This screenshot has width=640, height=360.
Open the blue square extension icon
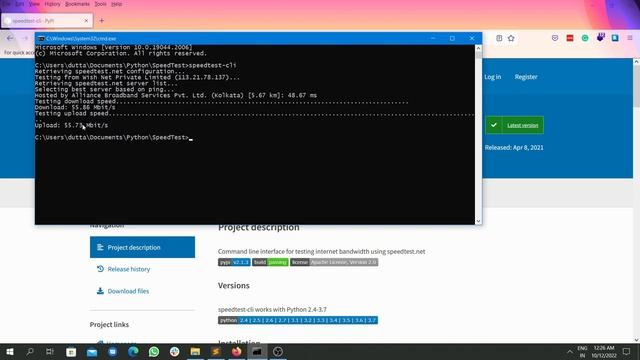pos(615,38)
